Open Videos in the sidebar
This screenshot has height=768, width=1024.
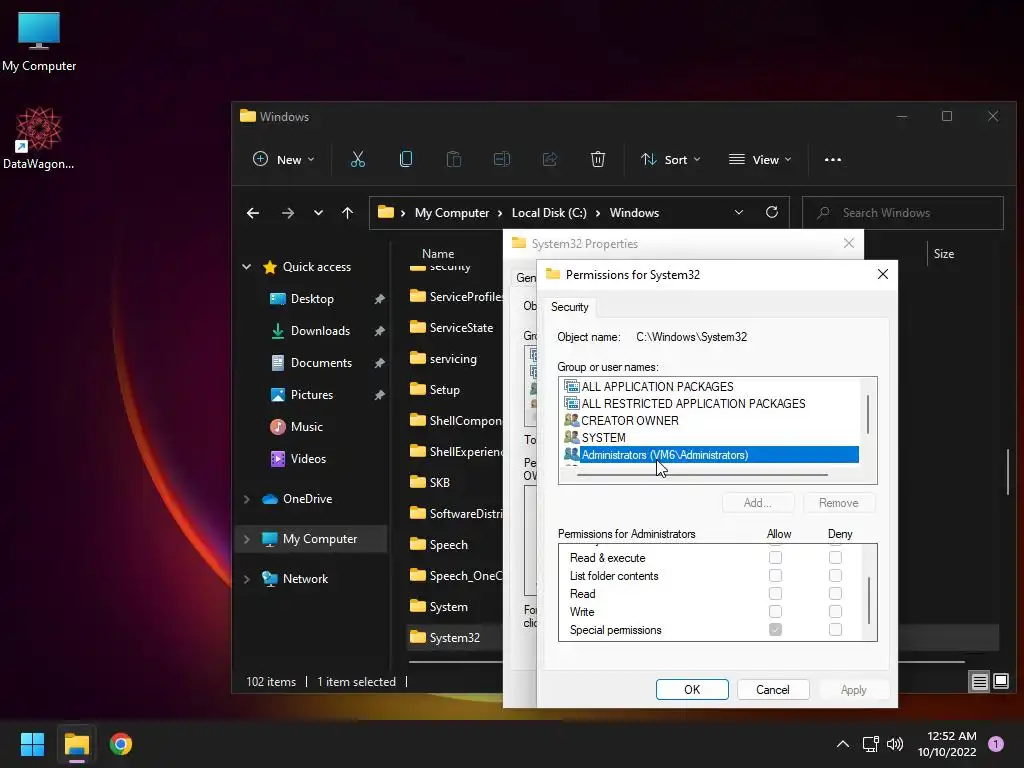click(308, 458)
